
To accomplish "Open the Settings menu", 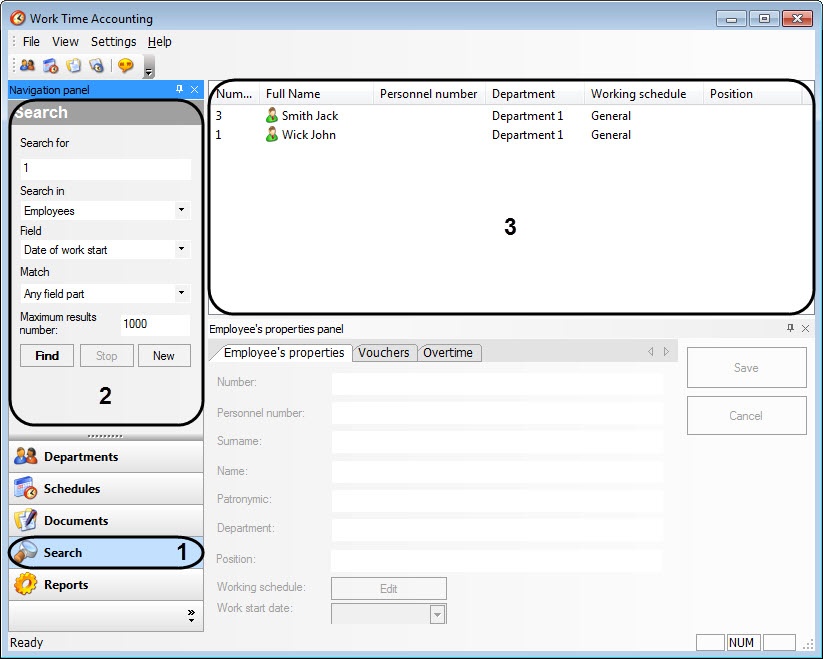I will (x=113, y=42).
